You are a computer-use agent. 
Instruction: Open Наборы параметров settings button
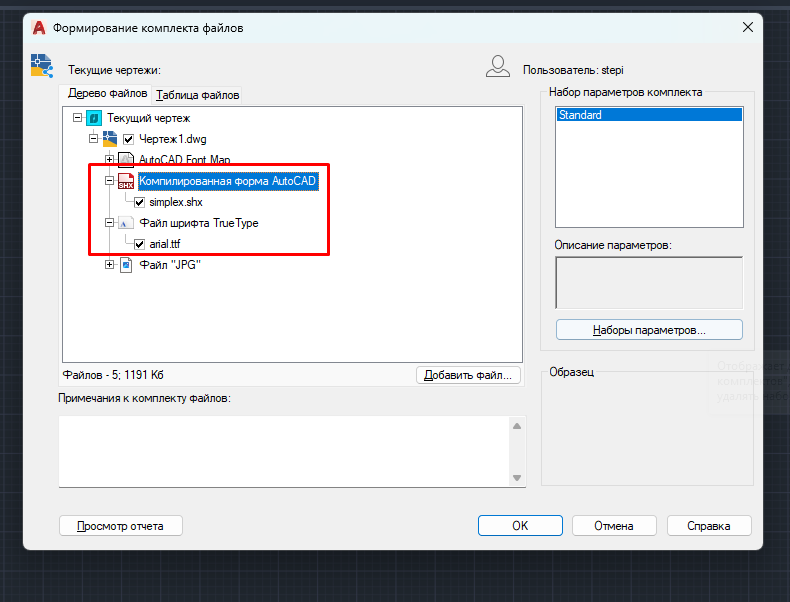(649, 330)
